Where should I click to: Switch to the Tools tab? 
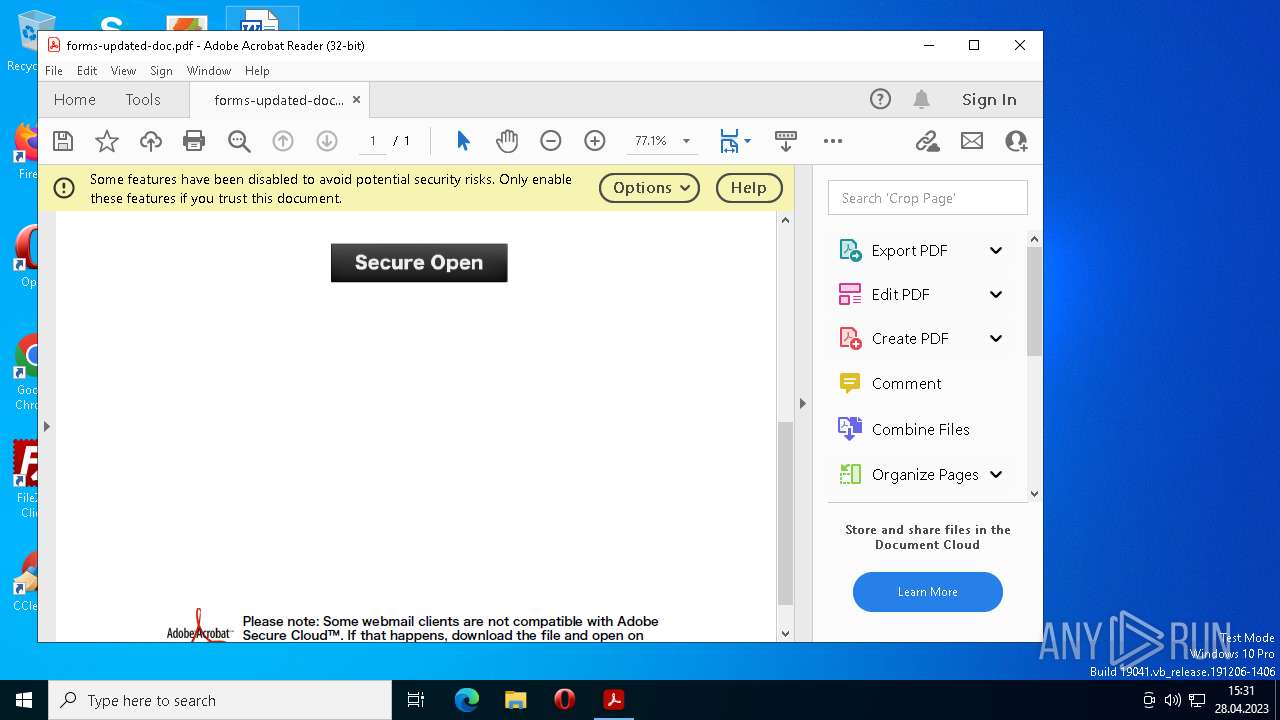(143, 99)
